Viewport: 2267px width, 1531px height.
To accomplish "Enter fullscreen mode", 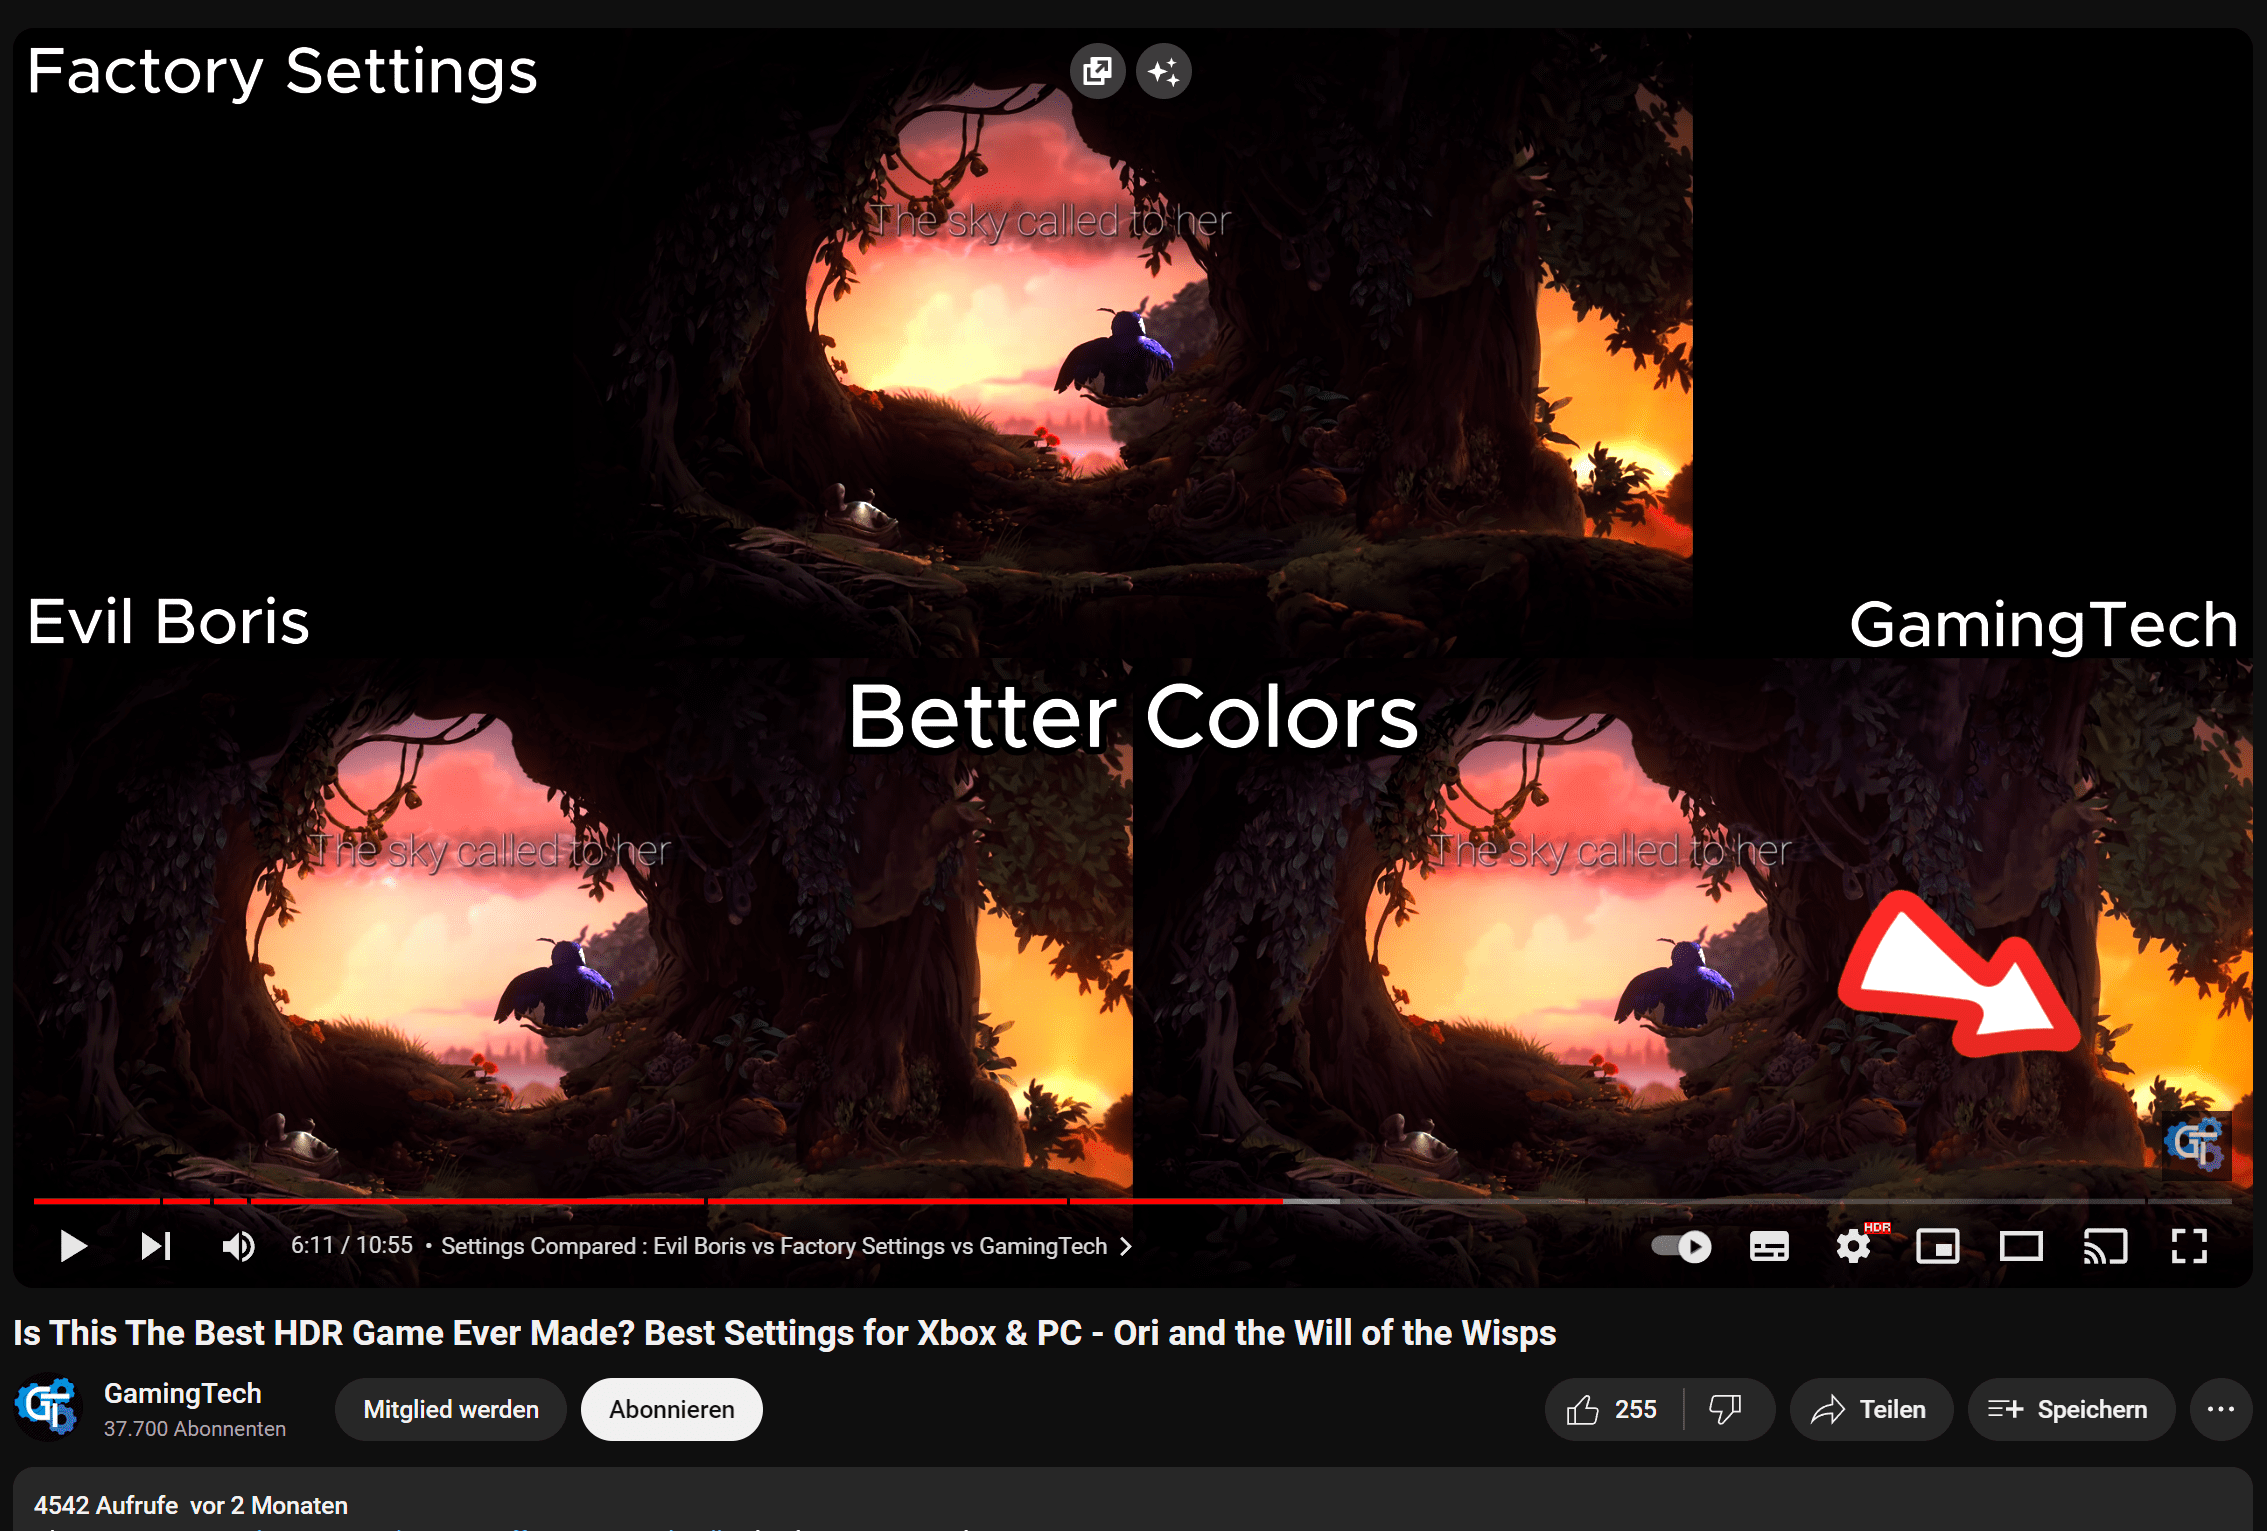I will [2189, 1246].
